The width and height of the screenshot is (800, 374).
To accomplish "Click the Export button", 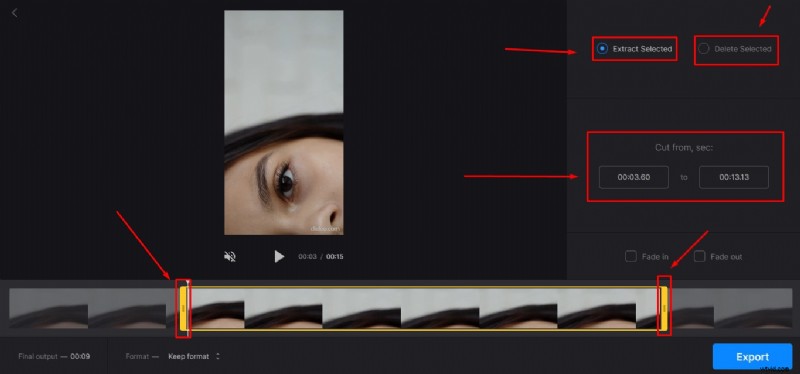I will 752,357.
